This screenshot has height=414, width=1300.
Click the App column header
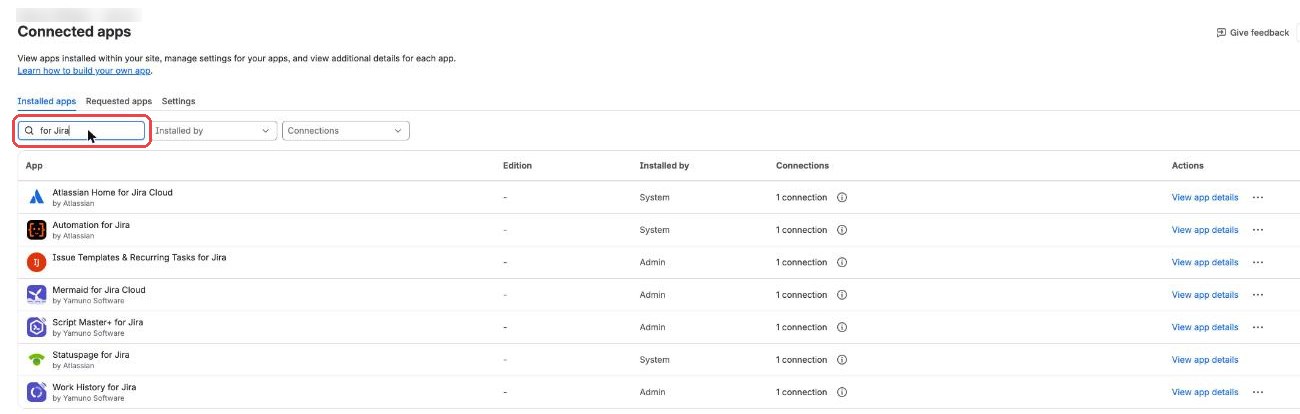coord(34,165)
